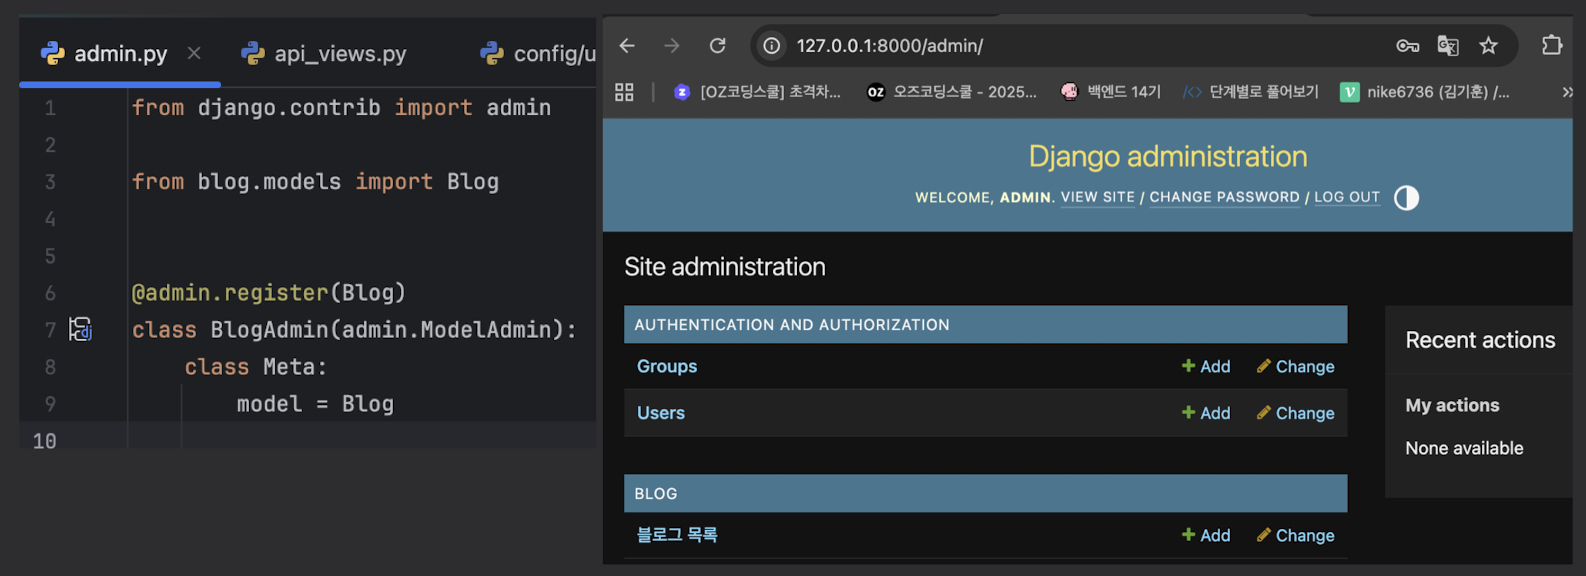Open the saved passwords key icon
Image resolution: width=1586 pixels, height=576 pixels.
1407,46
